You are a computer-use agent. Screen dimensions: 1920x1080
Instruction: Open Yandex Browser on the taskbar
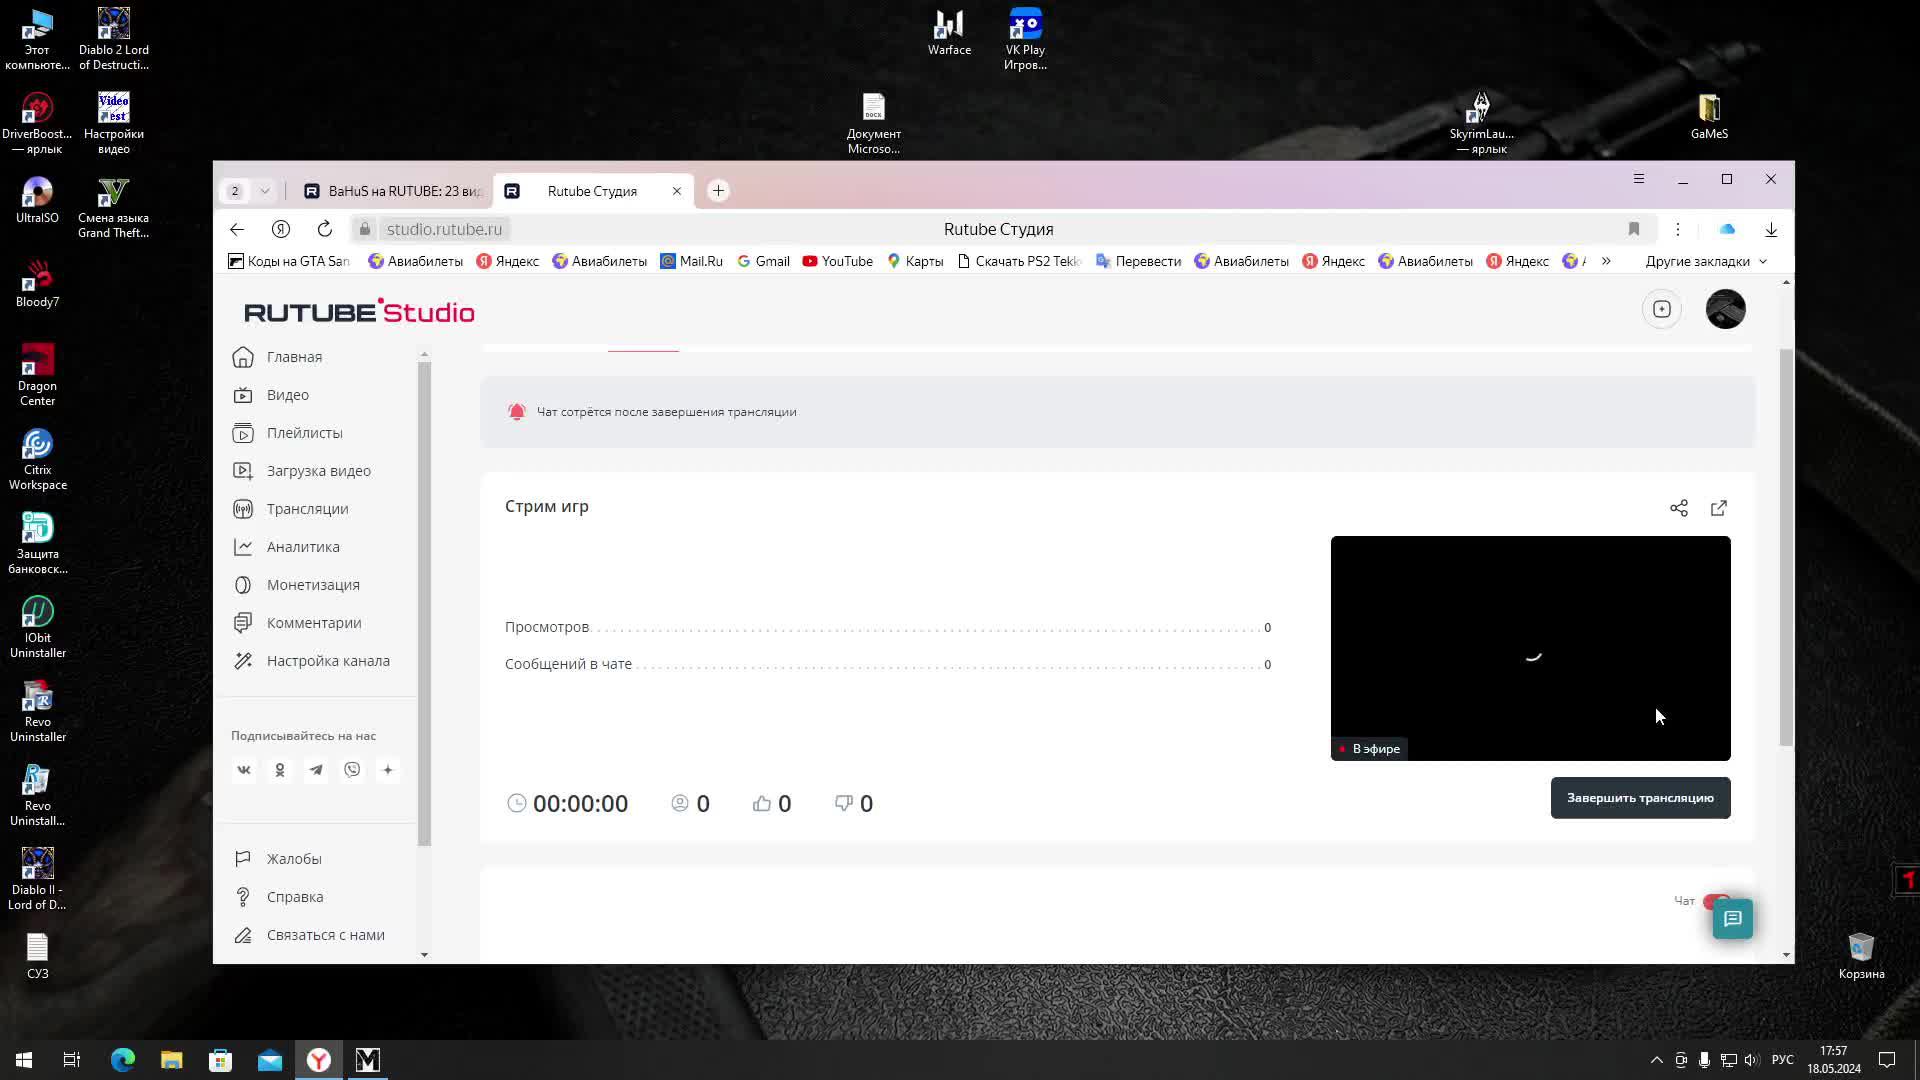click(x=319, y=1060)
